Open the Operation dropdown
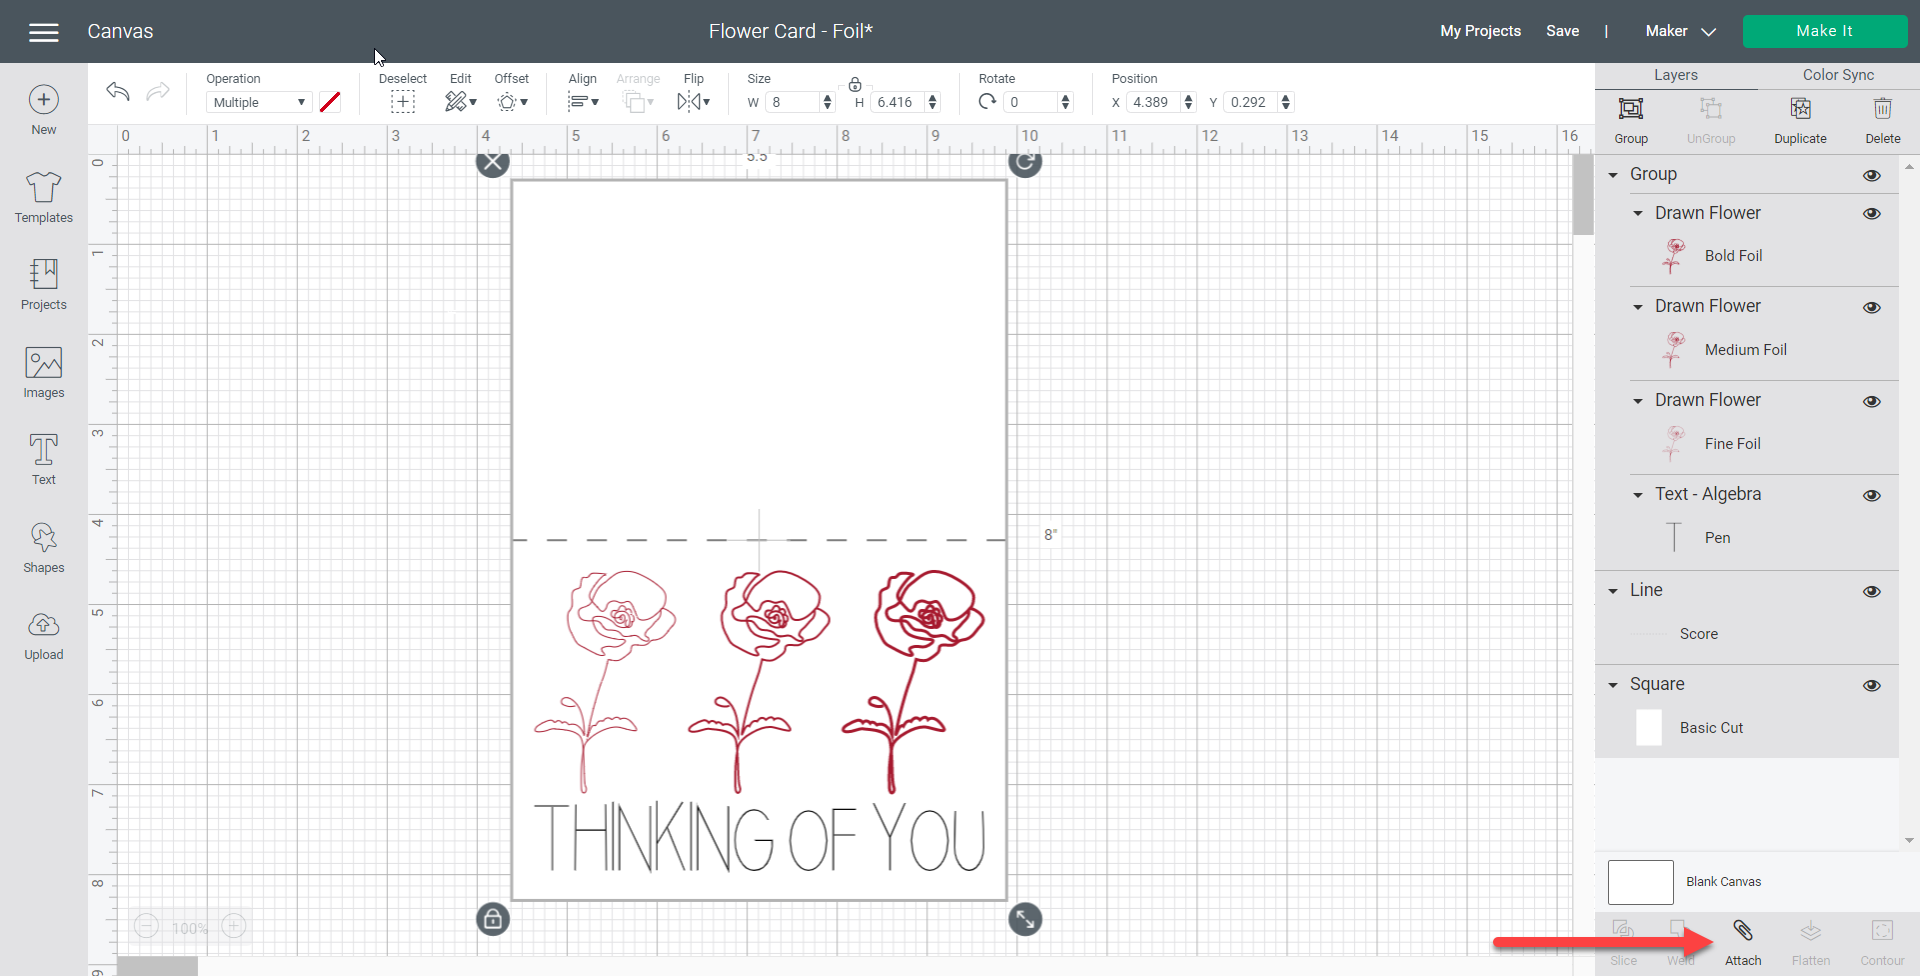 coord(259,102)
